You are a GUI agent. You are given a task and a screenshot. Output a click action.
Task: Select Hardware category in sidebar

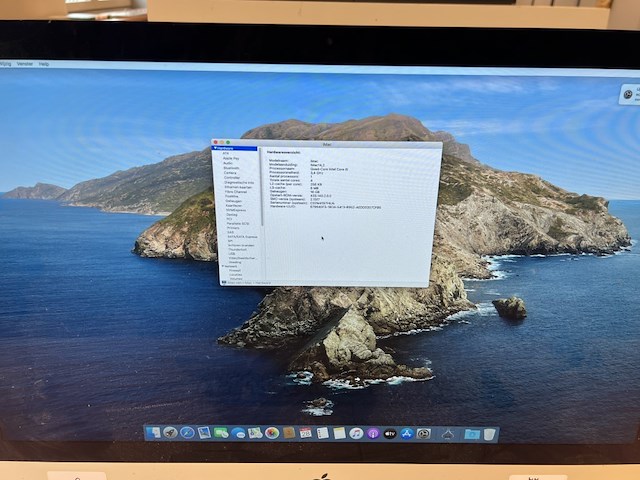coord(231,149)
